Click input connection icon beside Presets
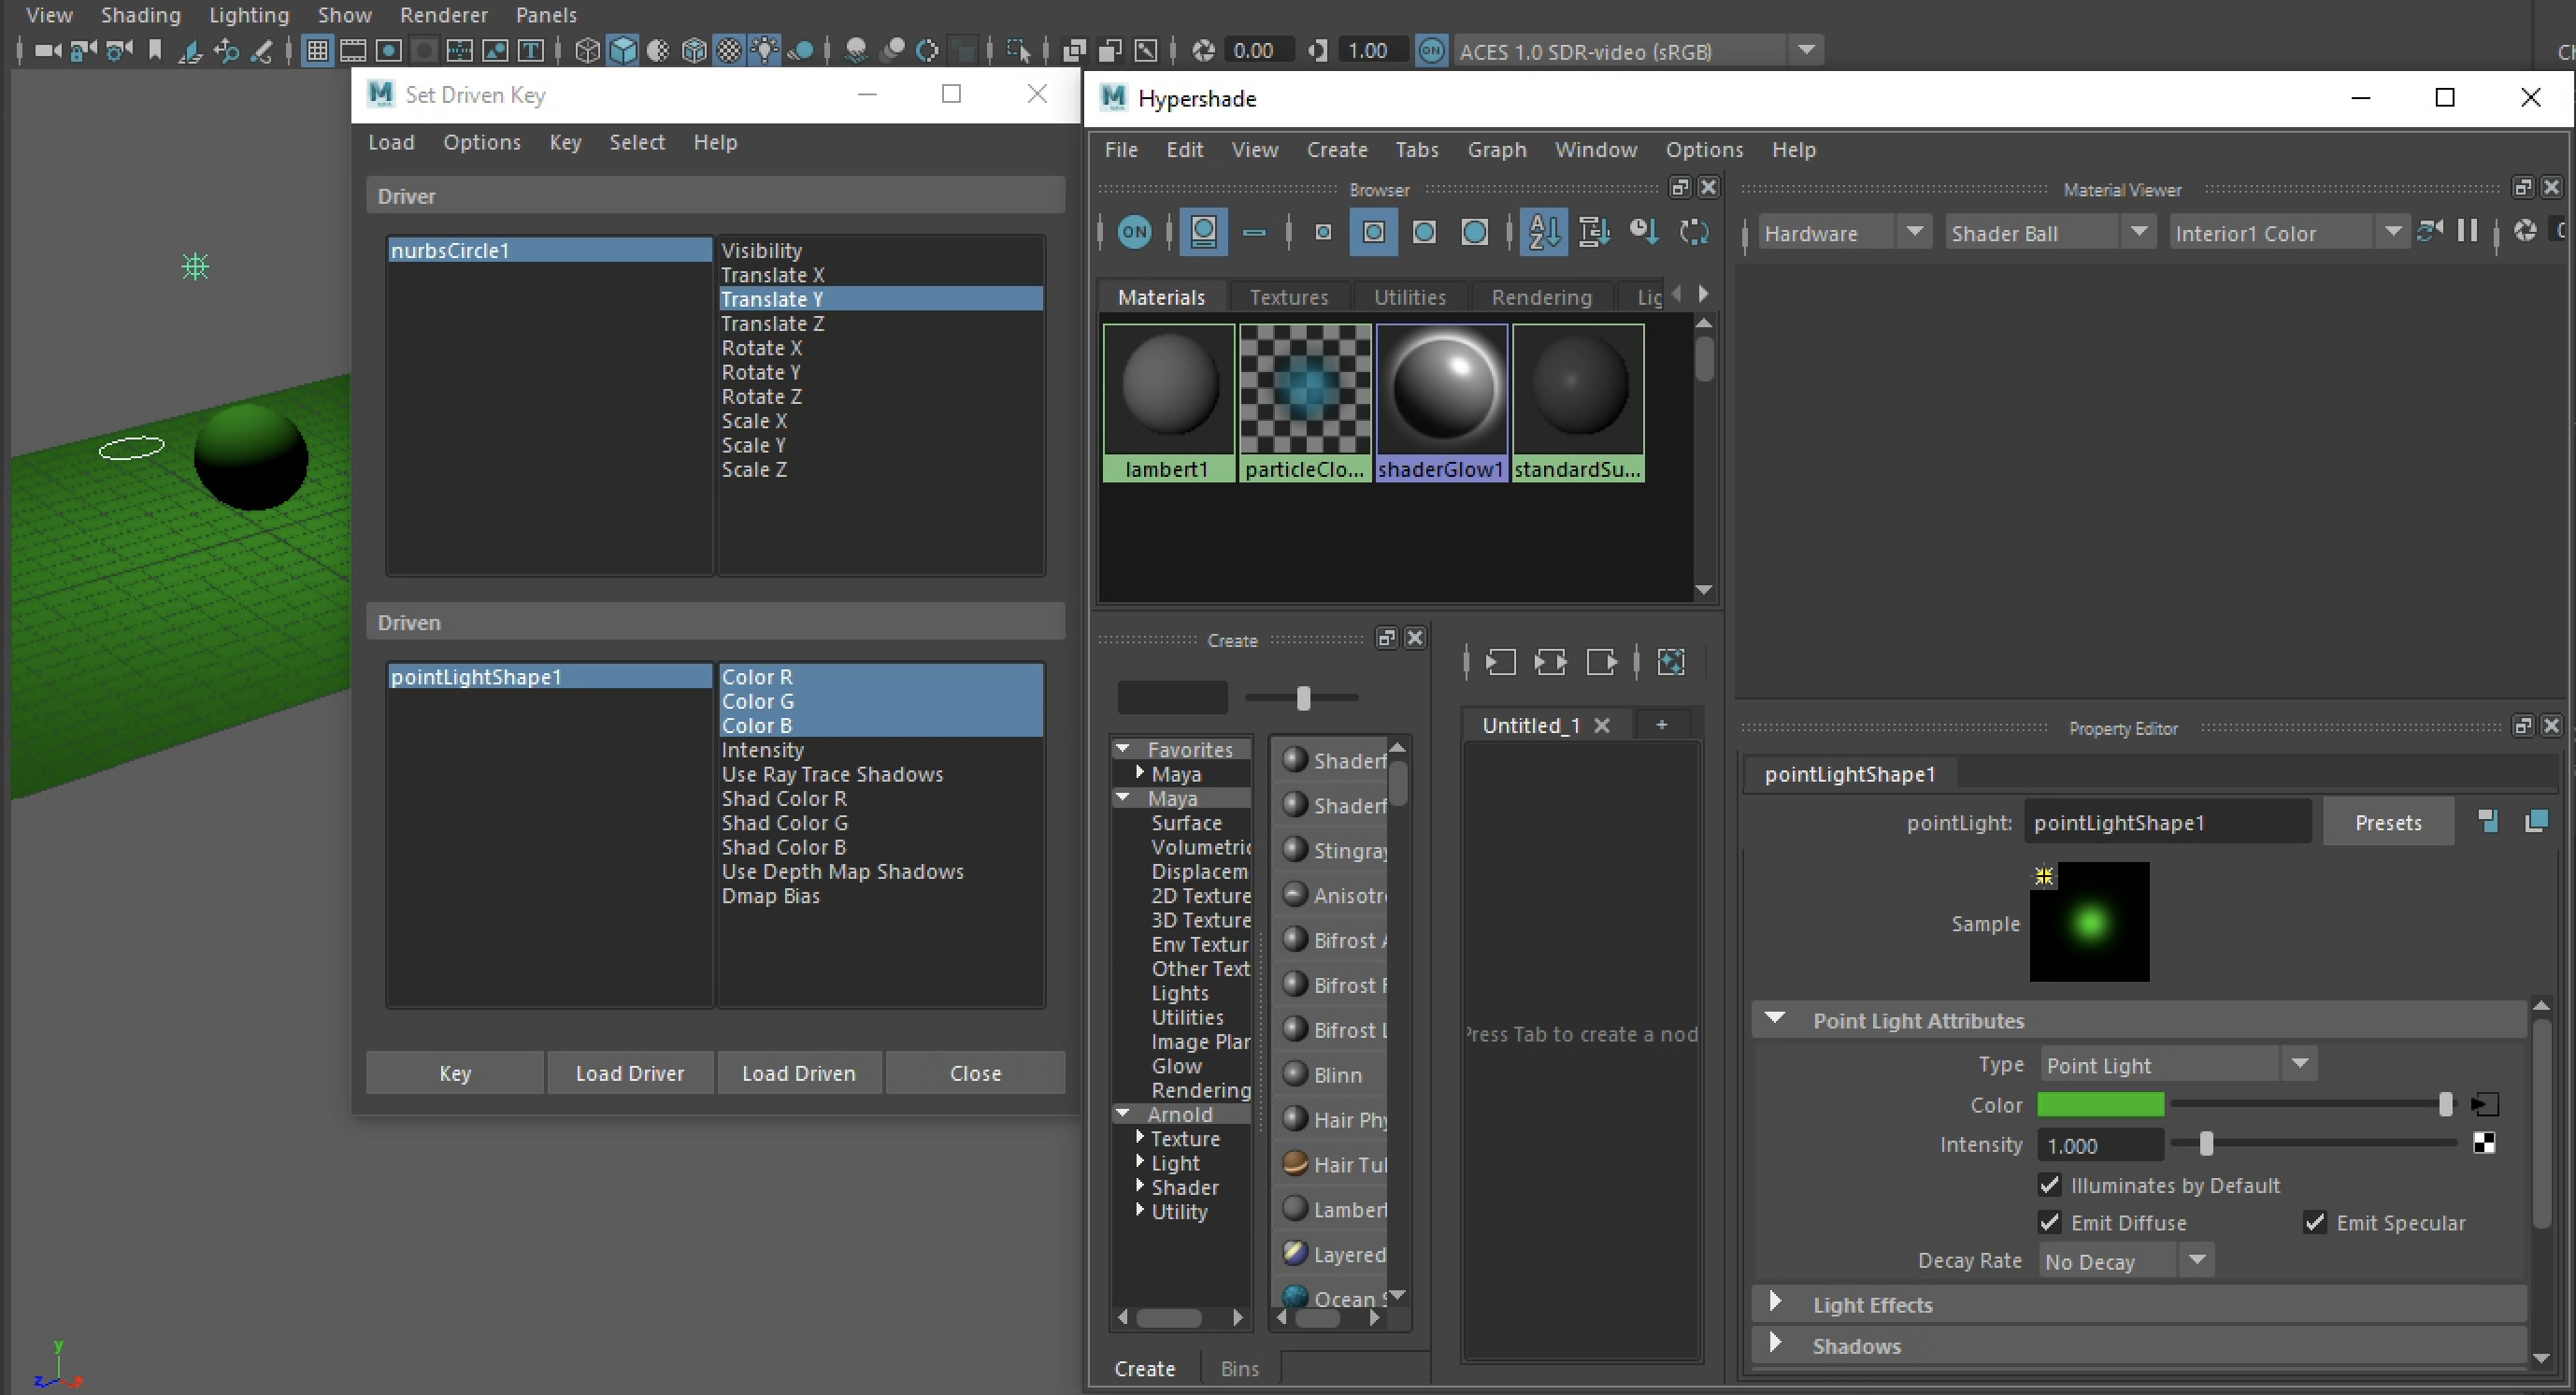Screen dimensions: 2576x1395 coord(2488,822)
